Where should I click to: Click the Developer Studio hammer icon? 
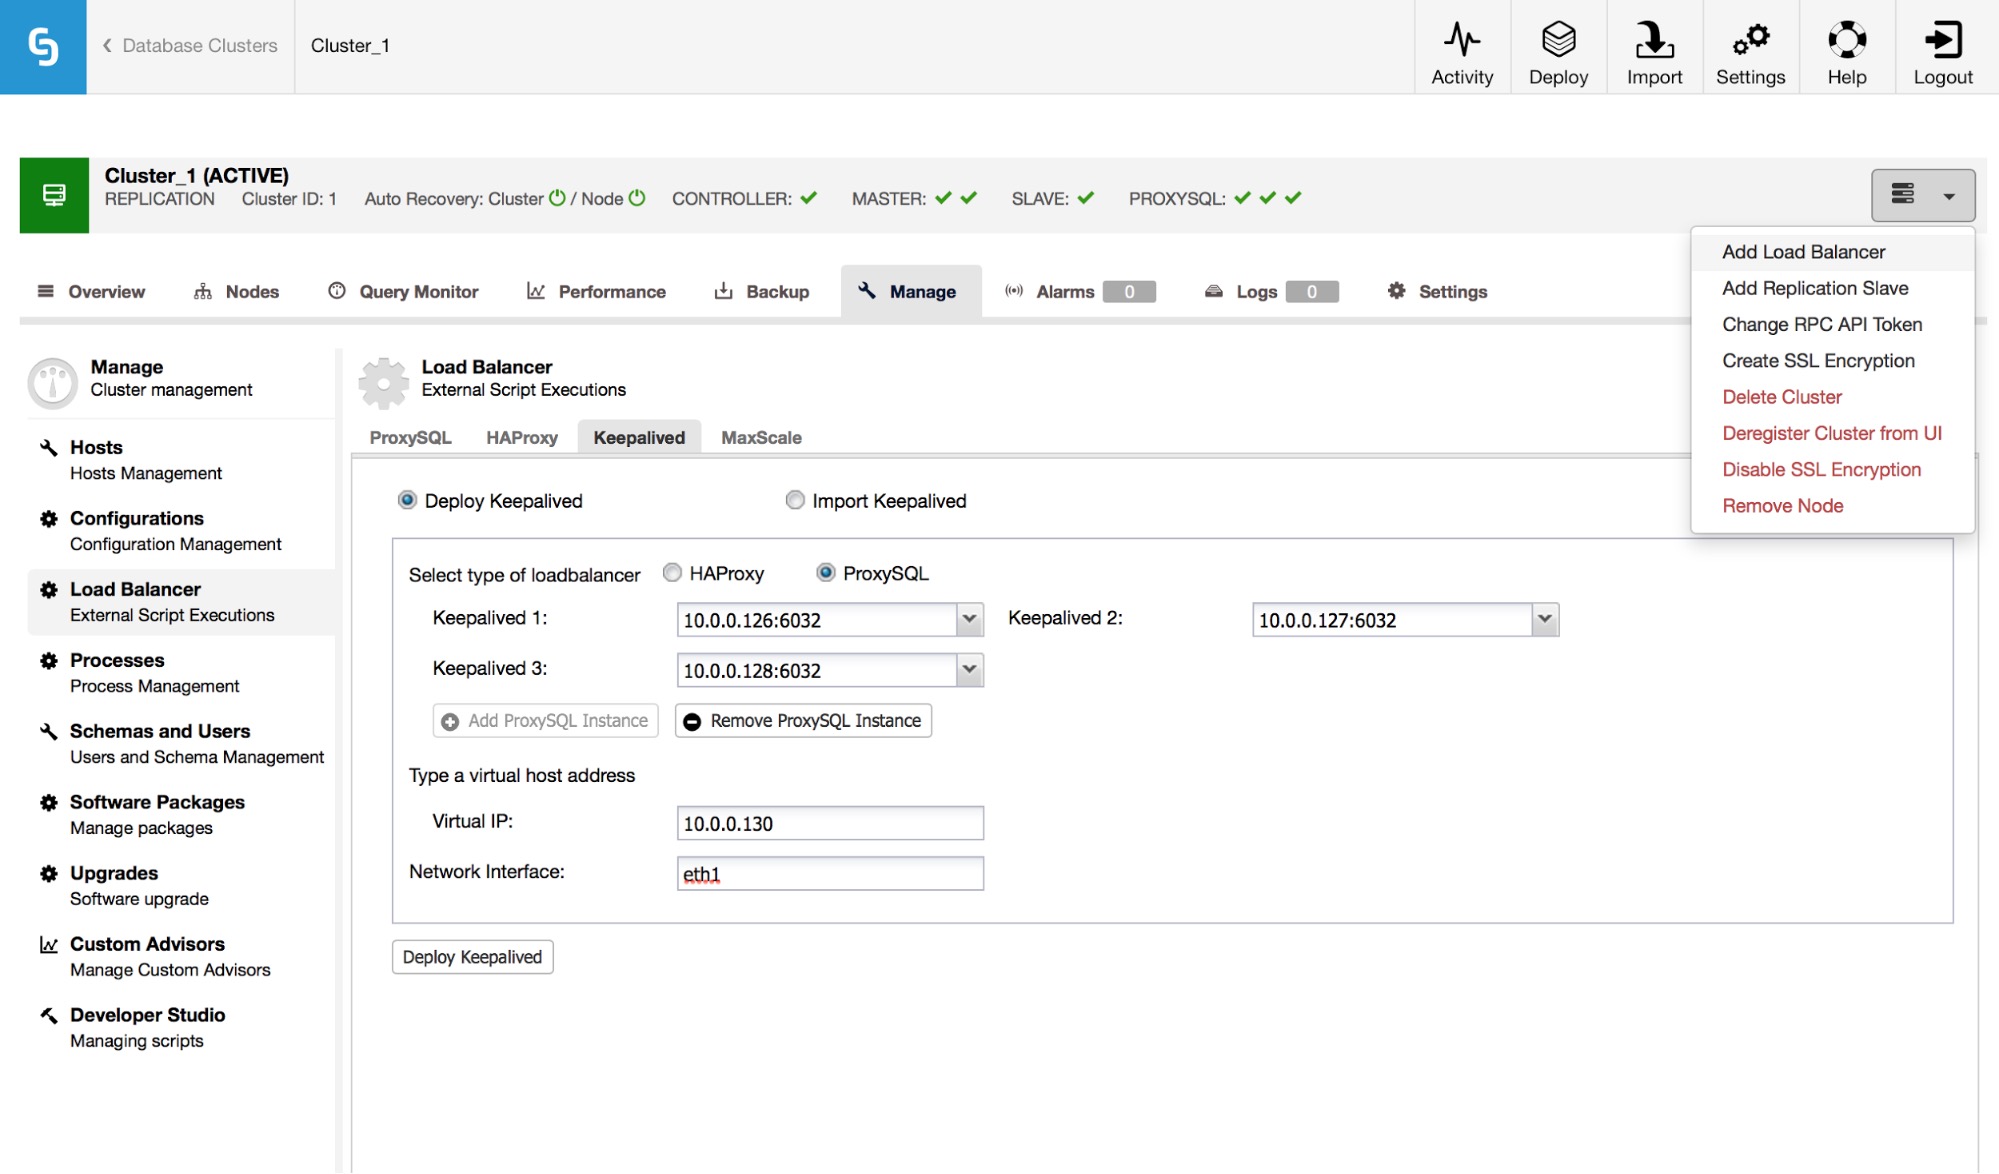[48, 1015]
